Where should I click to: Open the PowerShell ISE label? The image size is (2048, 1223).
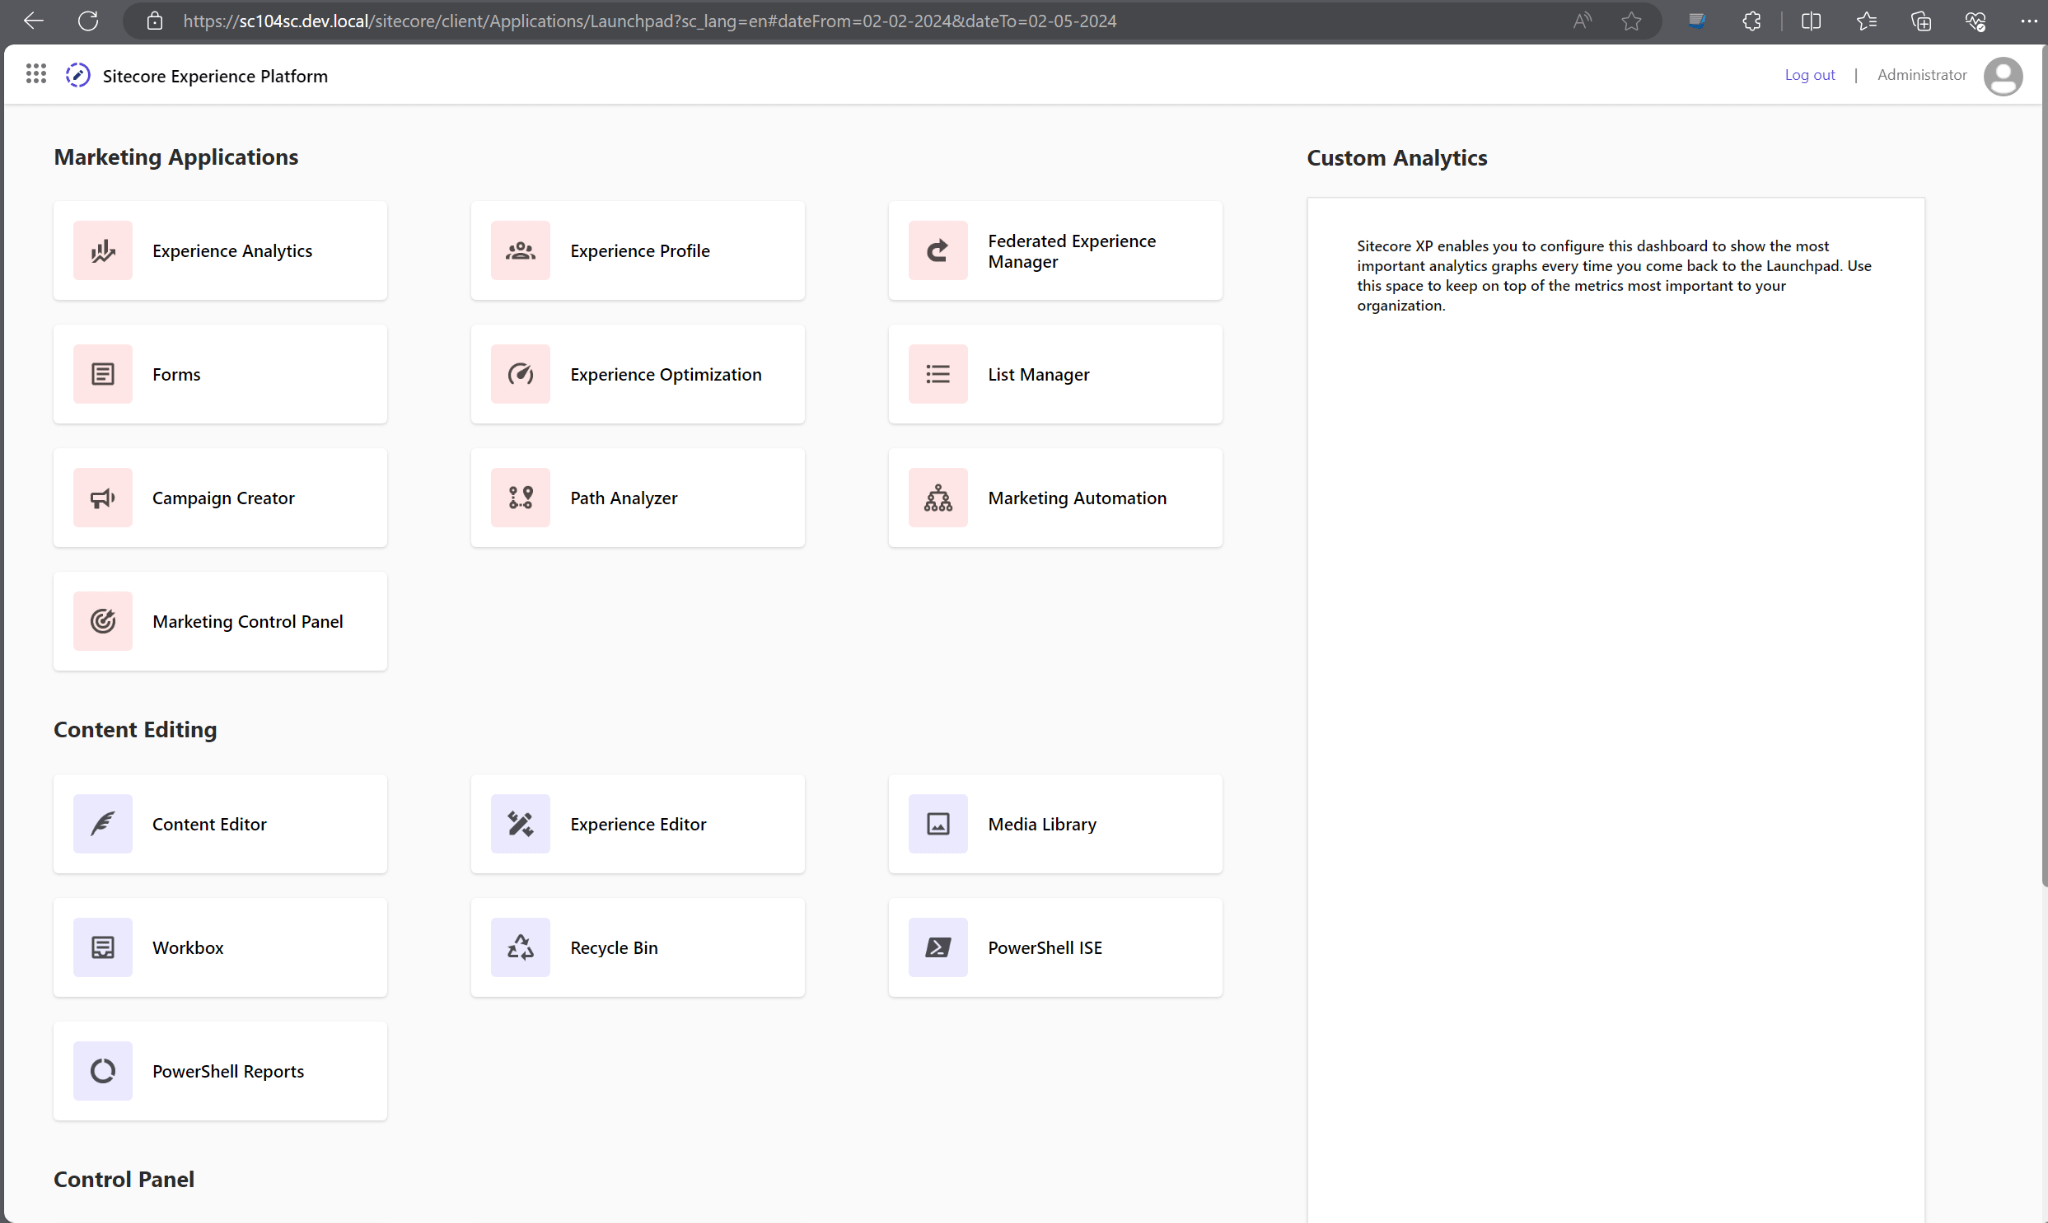click(1045, 948)
